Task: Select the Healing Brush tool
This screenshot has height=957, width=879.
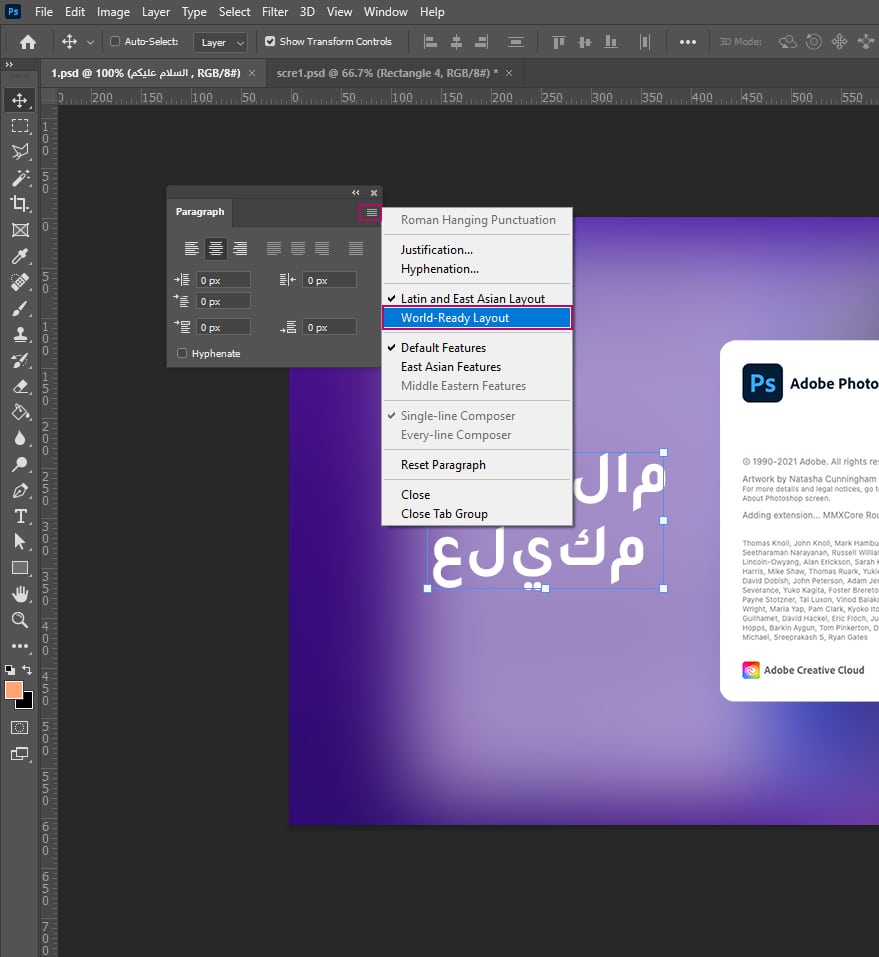Action: tap(20, 282)
